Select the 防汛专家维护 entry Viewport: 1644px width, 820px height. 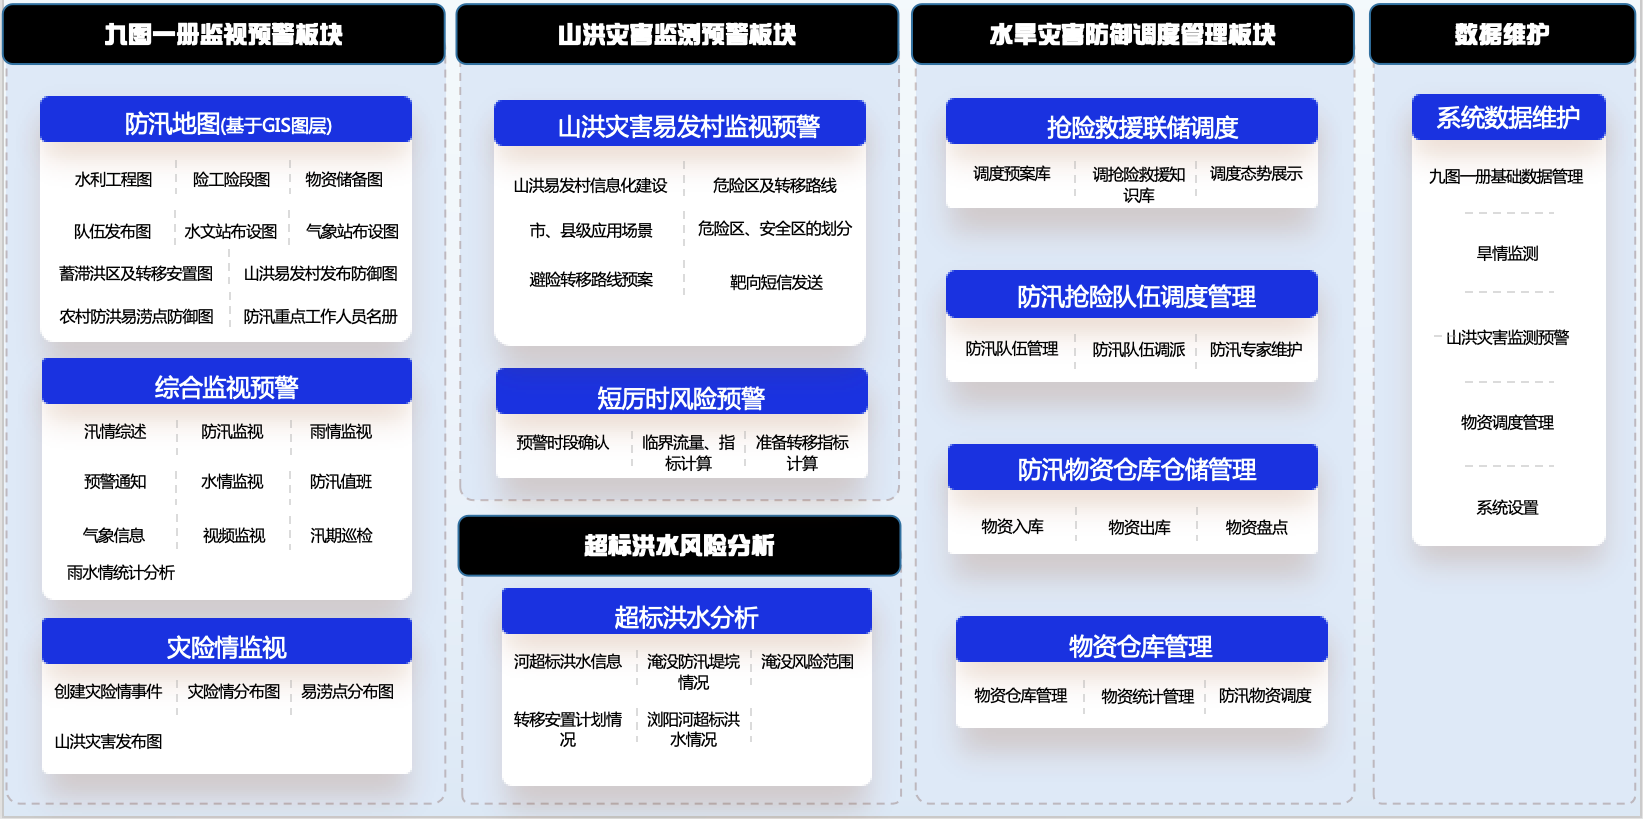(x=1256, y=350)
